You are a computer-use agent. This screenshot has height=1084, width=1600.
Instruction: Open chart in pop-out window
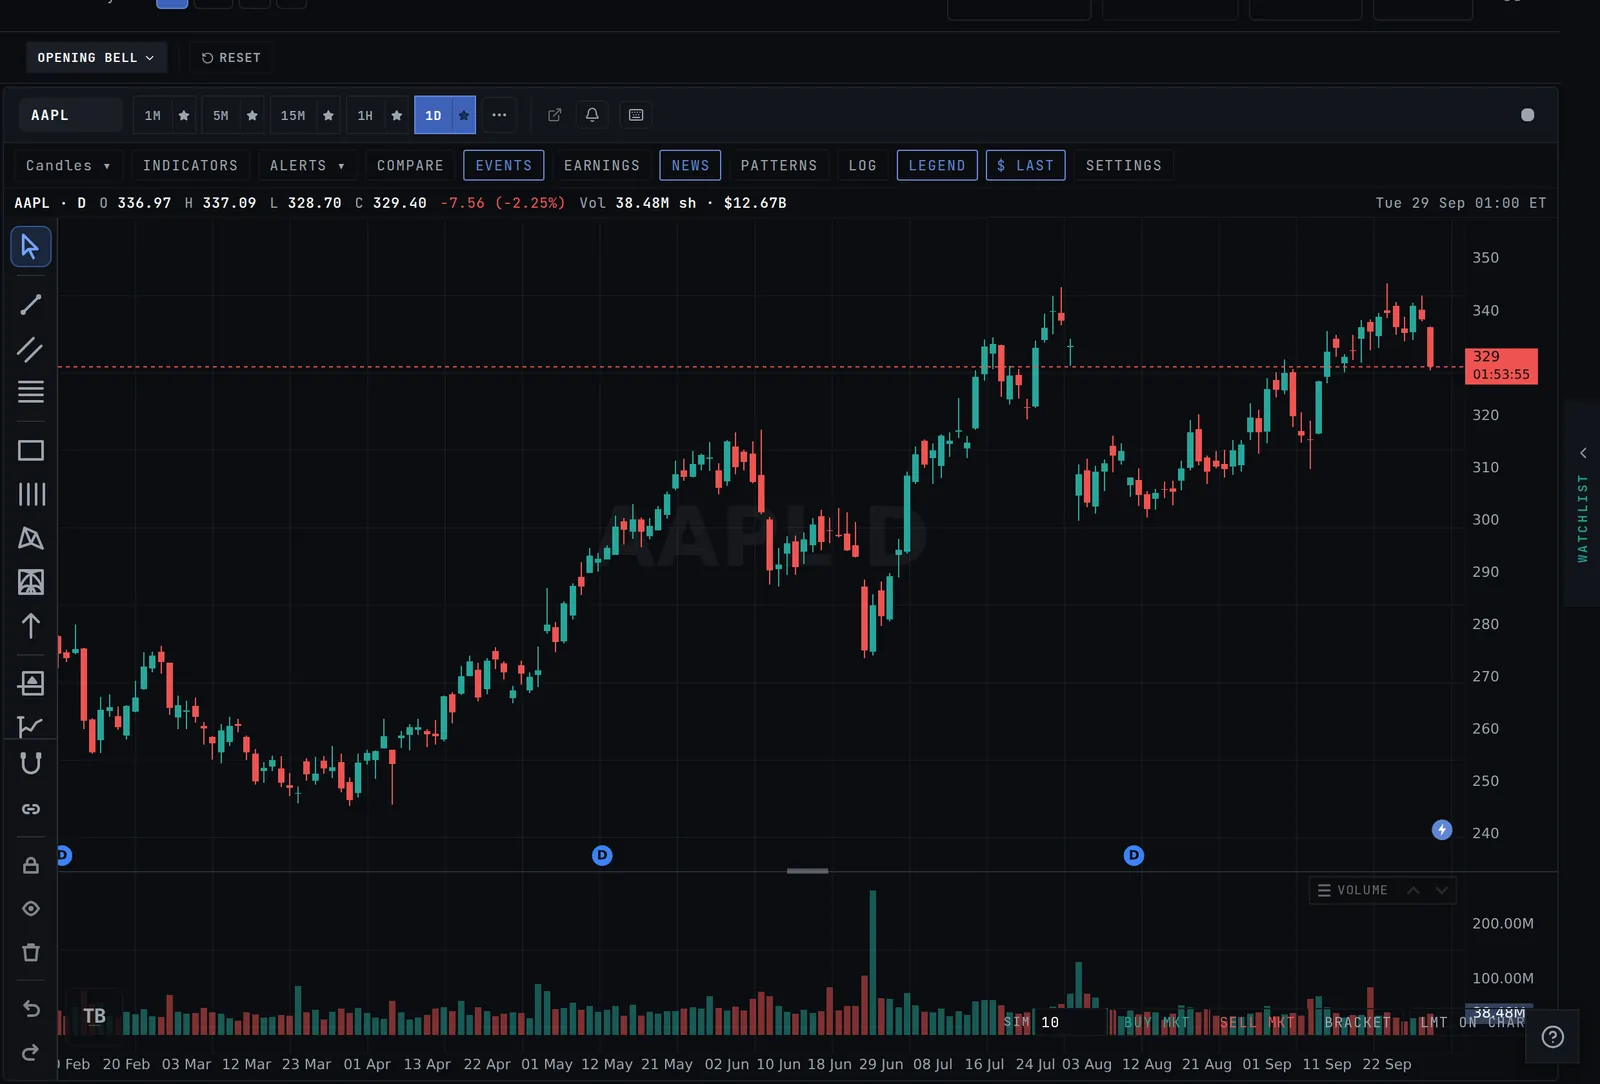pos(555,115)
